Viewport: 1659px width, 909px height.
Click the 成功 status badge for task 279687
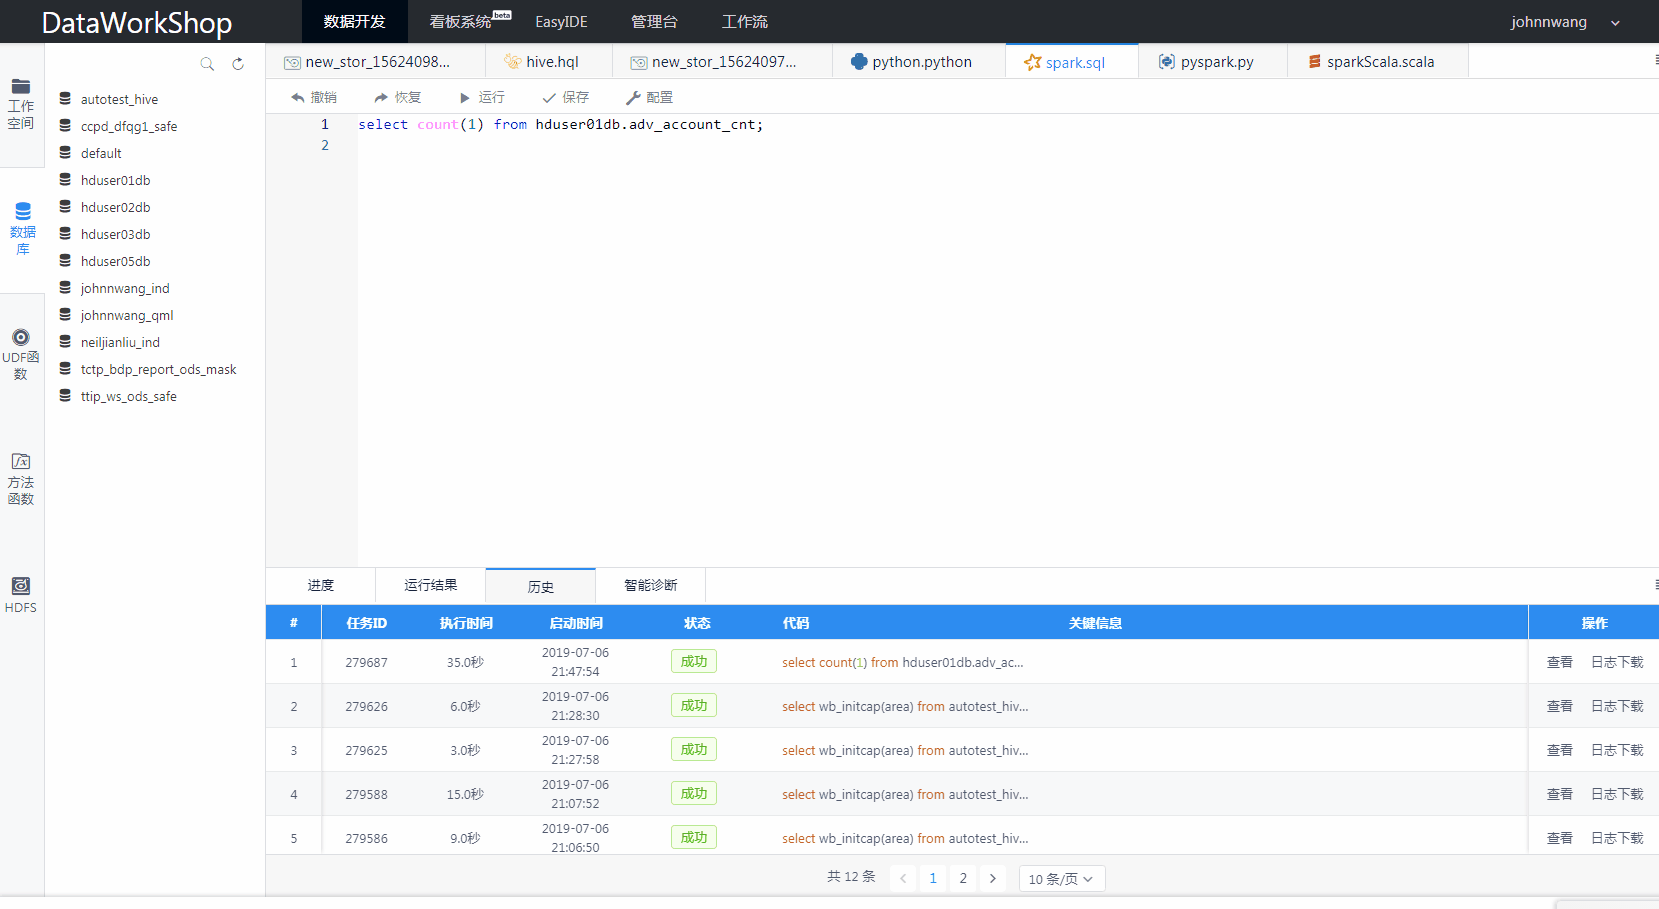click(x=694, y=662)
